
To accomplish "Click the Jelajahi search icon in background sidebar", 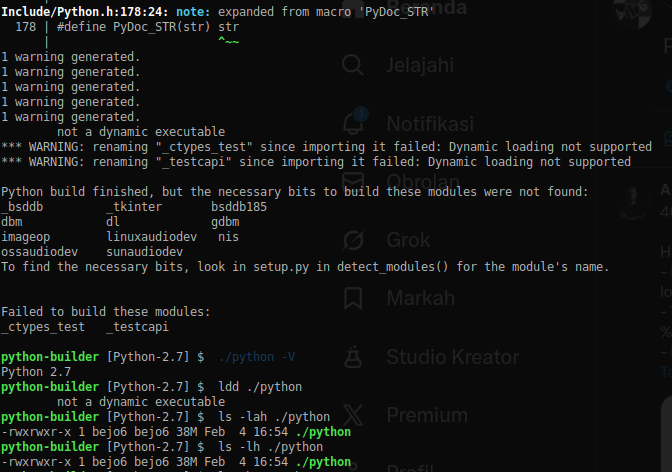I will click(x=353, y=65).
